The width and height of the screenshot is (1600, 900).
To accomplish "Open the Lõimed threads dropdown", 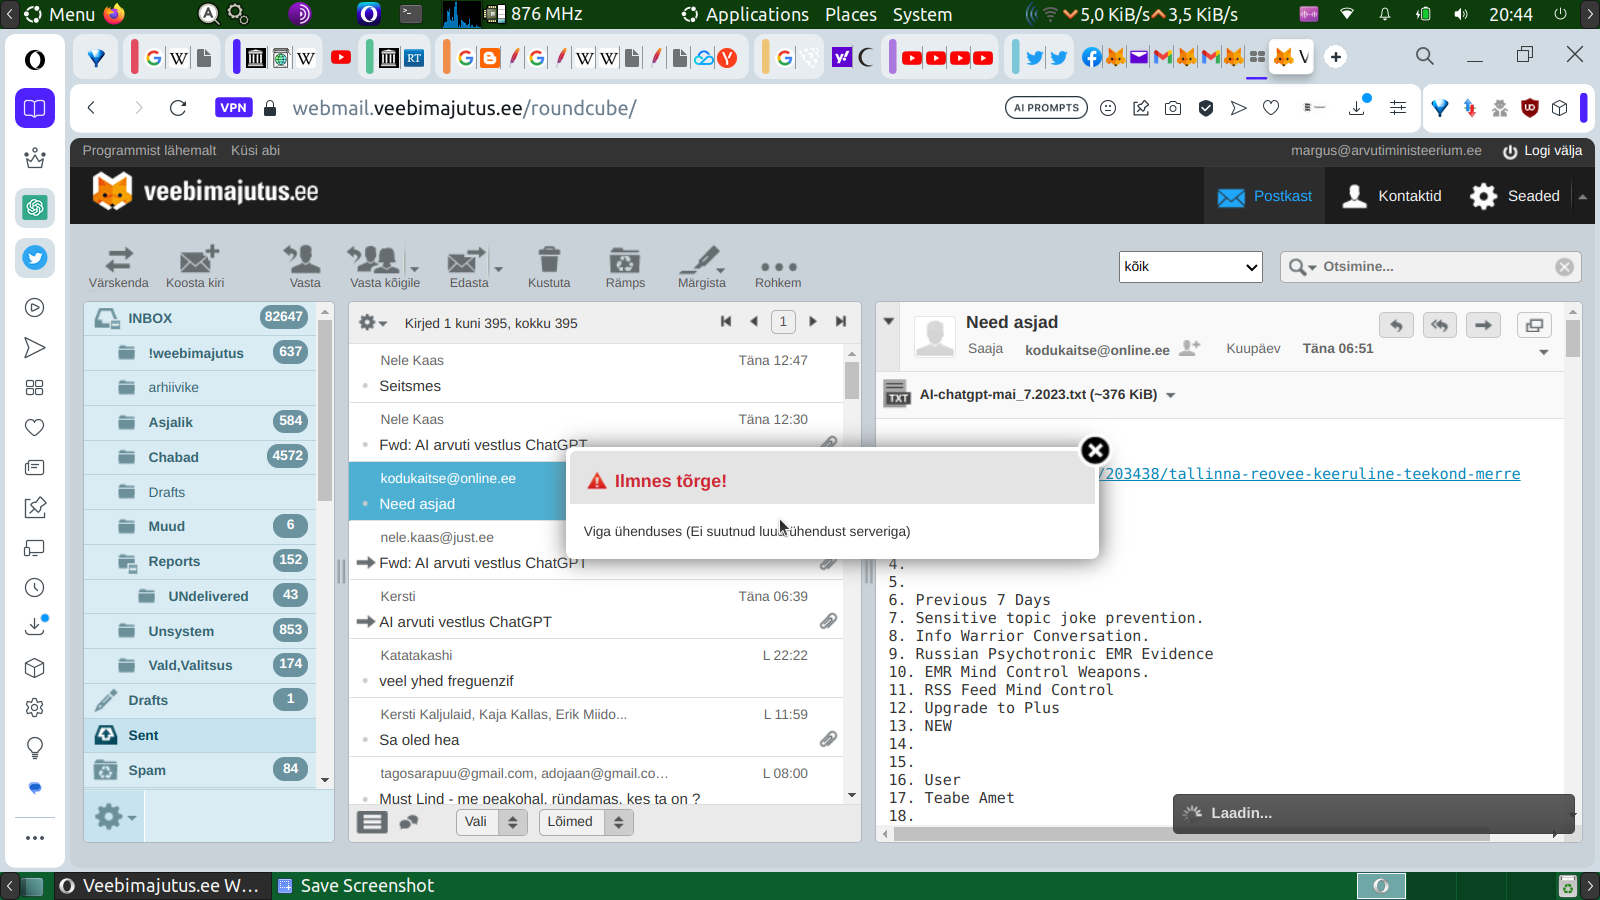I will pyautogui.click(x=586, y=822).
